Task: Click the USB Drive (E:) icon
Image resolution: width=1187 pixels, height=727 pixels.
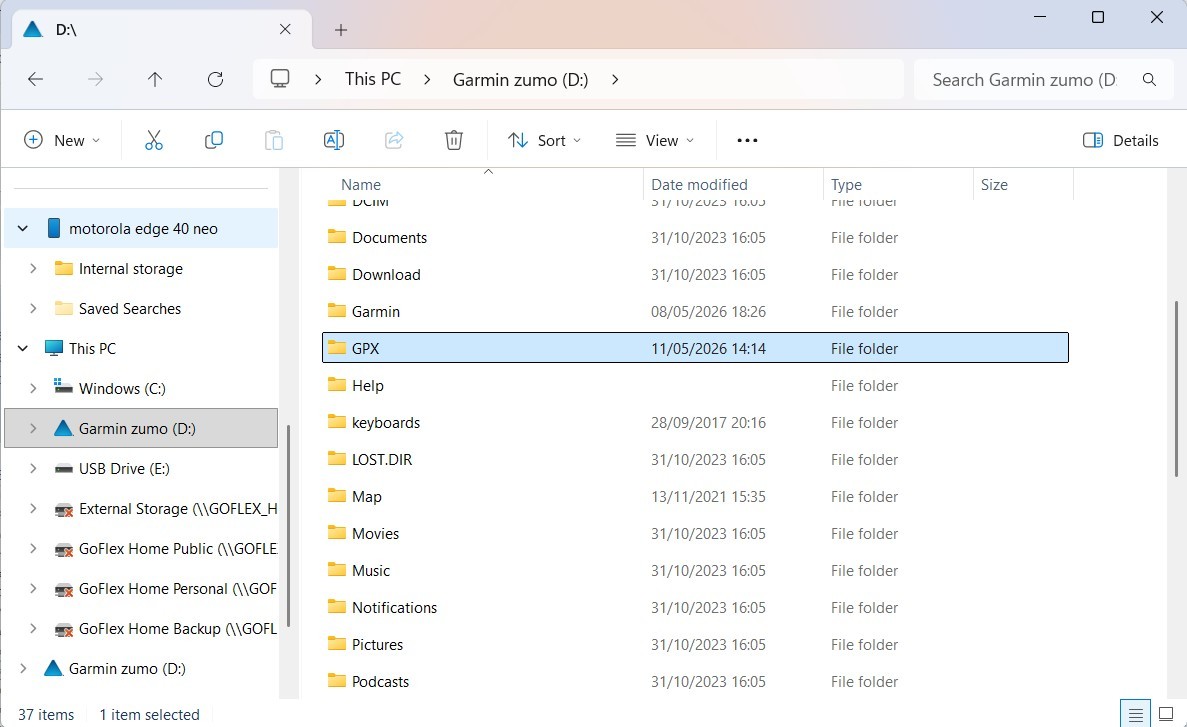Action: (64, 469)
